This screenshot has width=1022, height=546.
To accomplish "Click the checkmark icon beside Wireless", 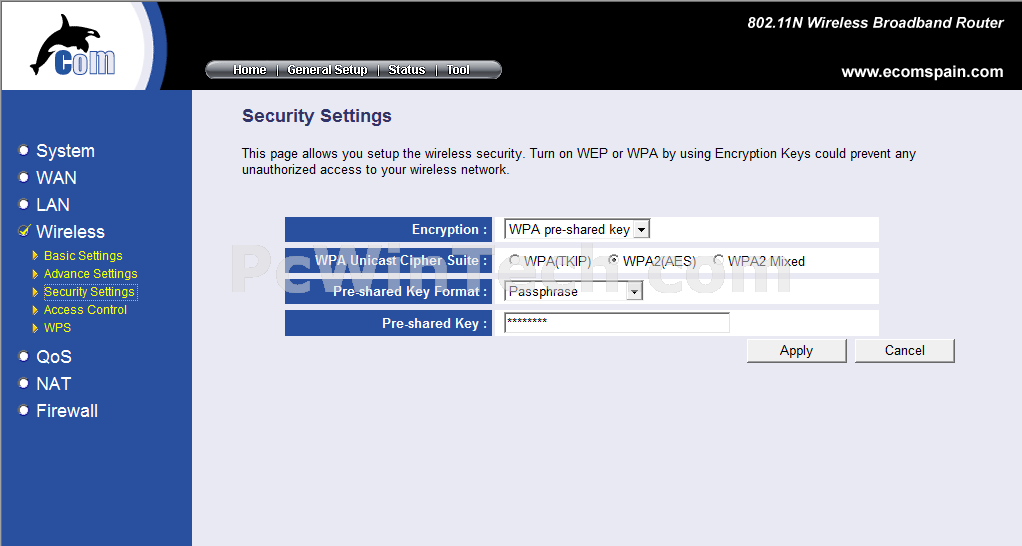I will tap(24, 231).
